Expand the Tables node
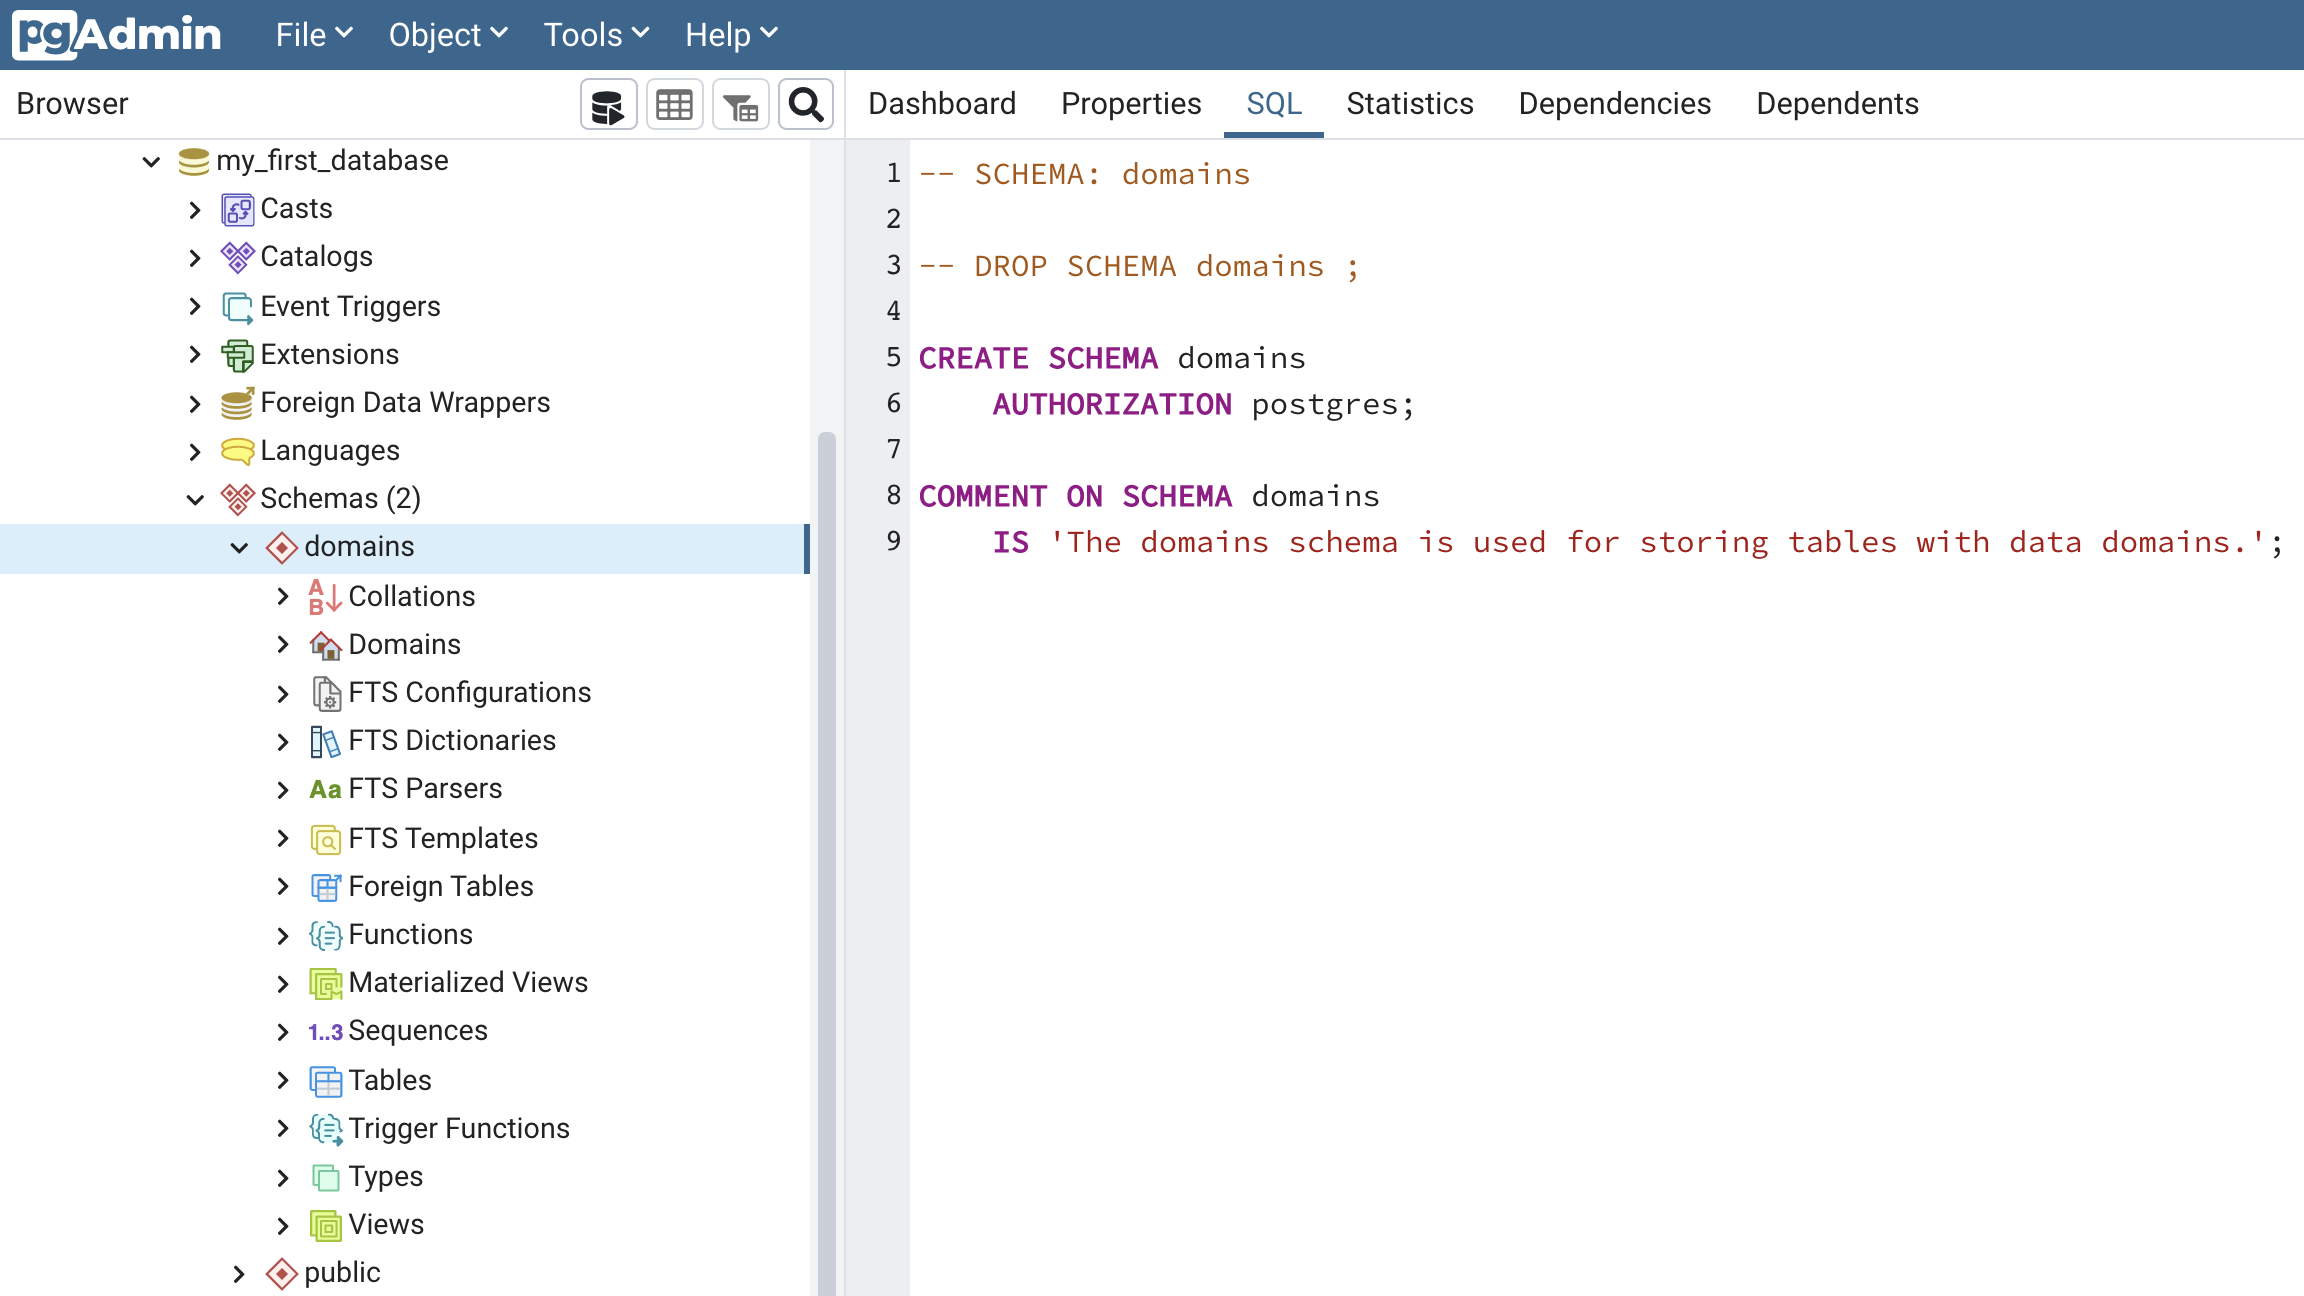 (x=283, y=1080)
